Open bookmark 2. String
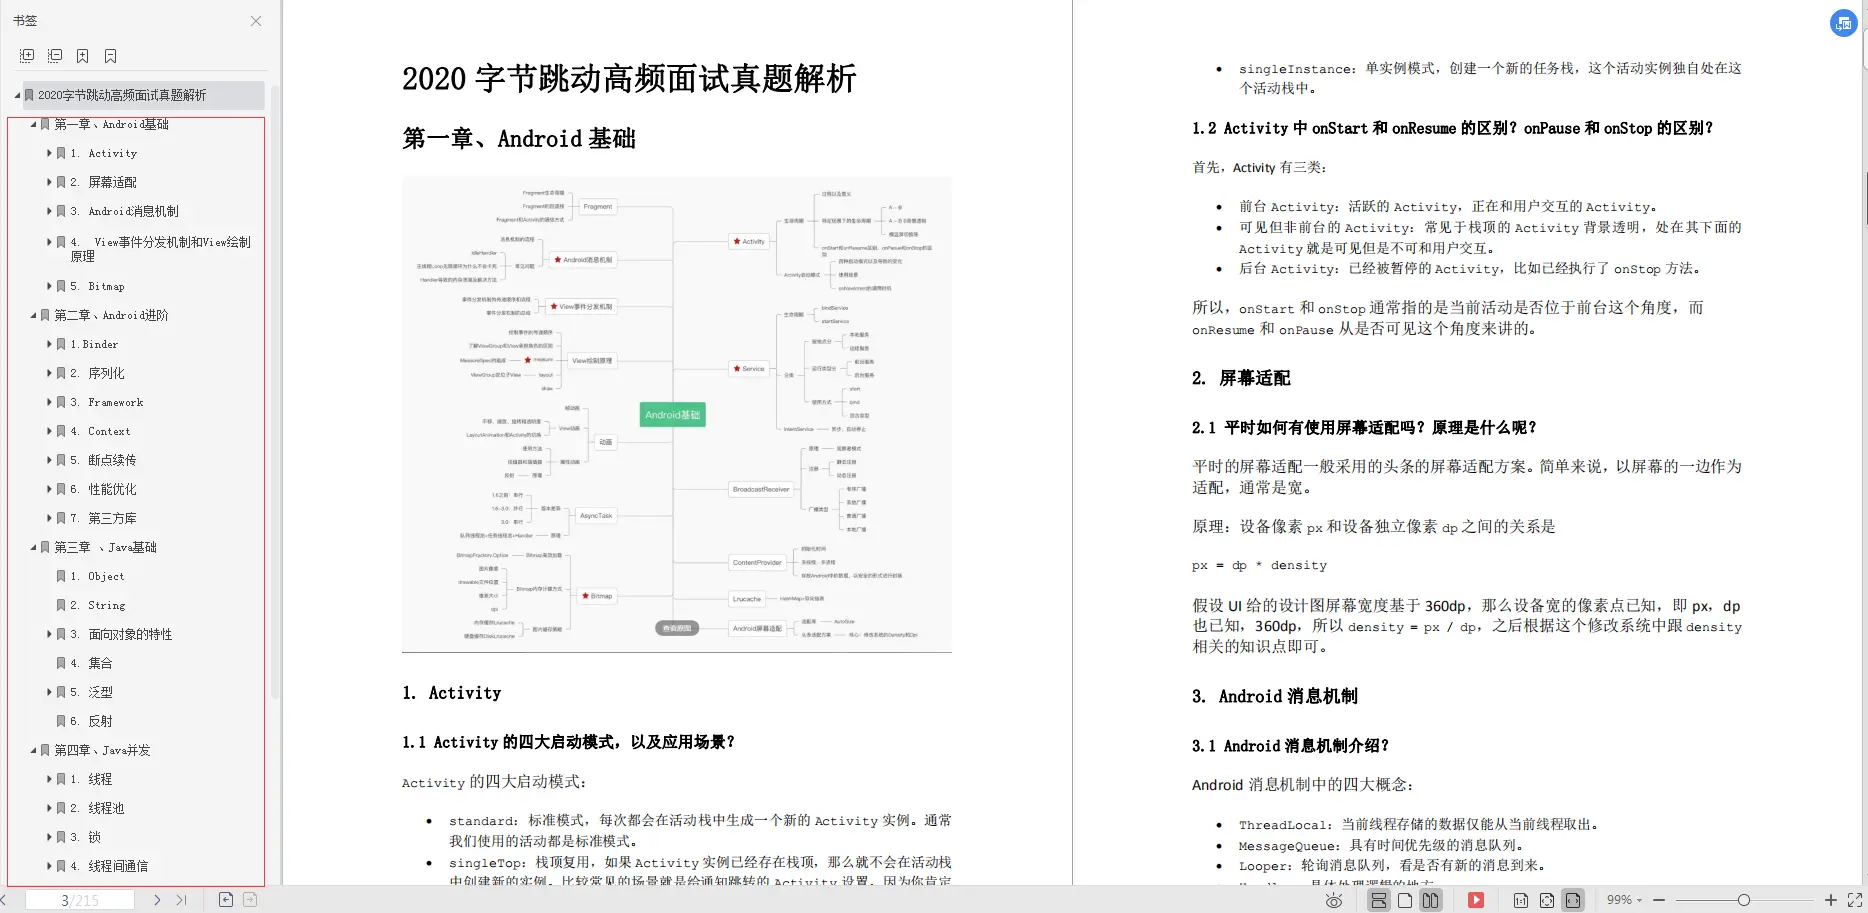Image resolution: width=1868 pixels, height=913 pixels. (x=98, y=605)
